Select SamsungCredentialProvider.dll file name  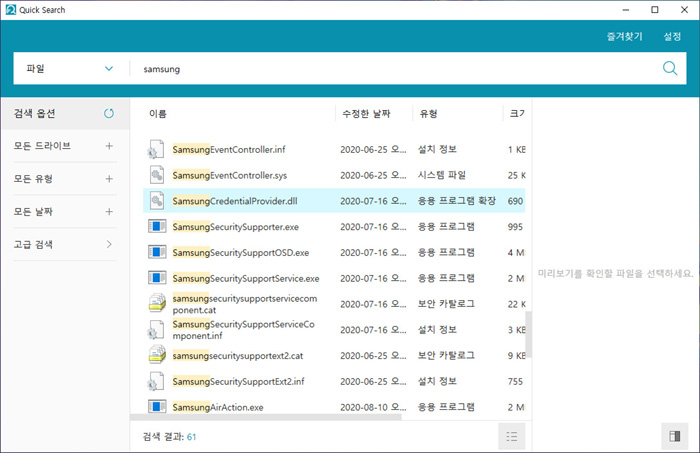coord(235,201)
